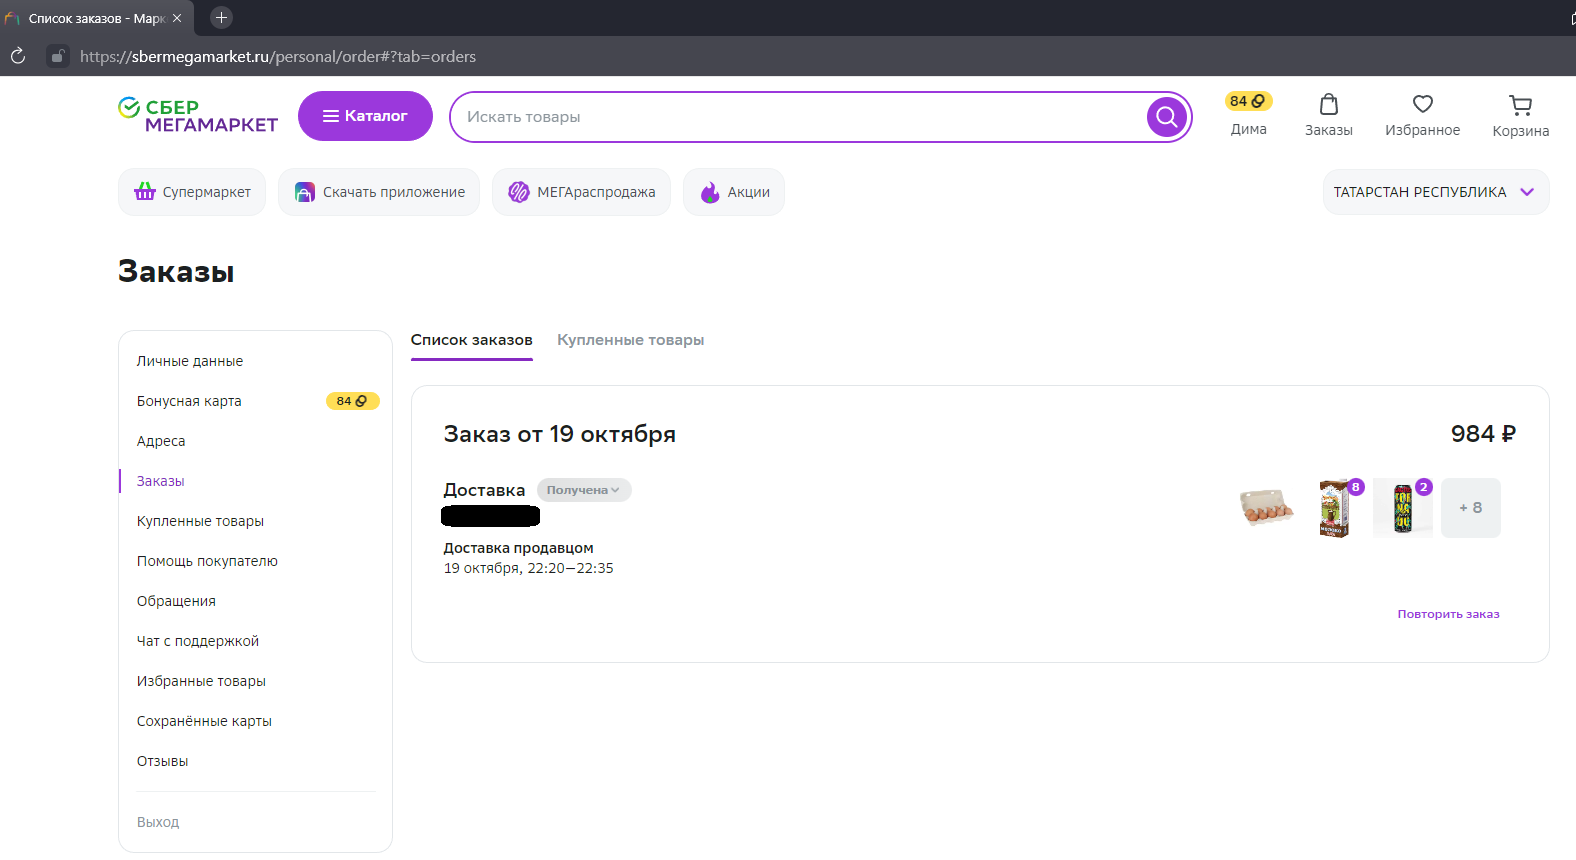
Task: Open Помощь покупателю in sidebar
Action: pos(207,561)
